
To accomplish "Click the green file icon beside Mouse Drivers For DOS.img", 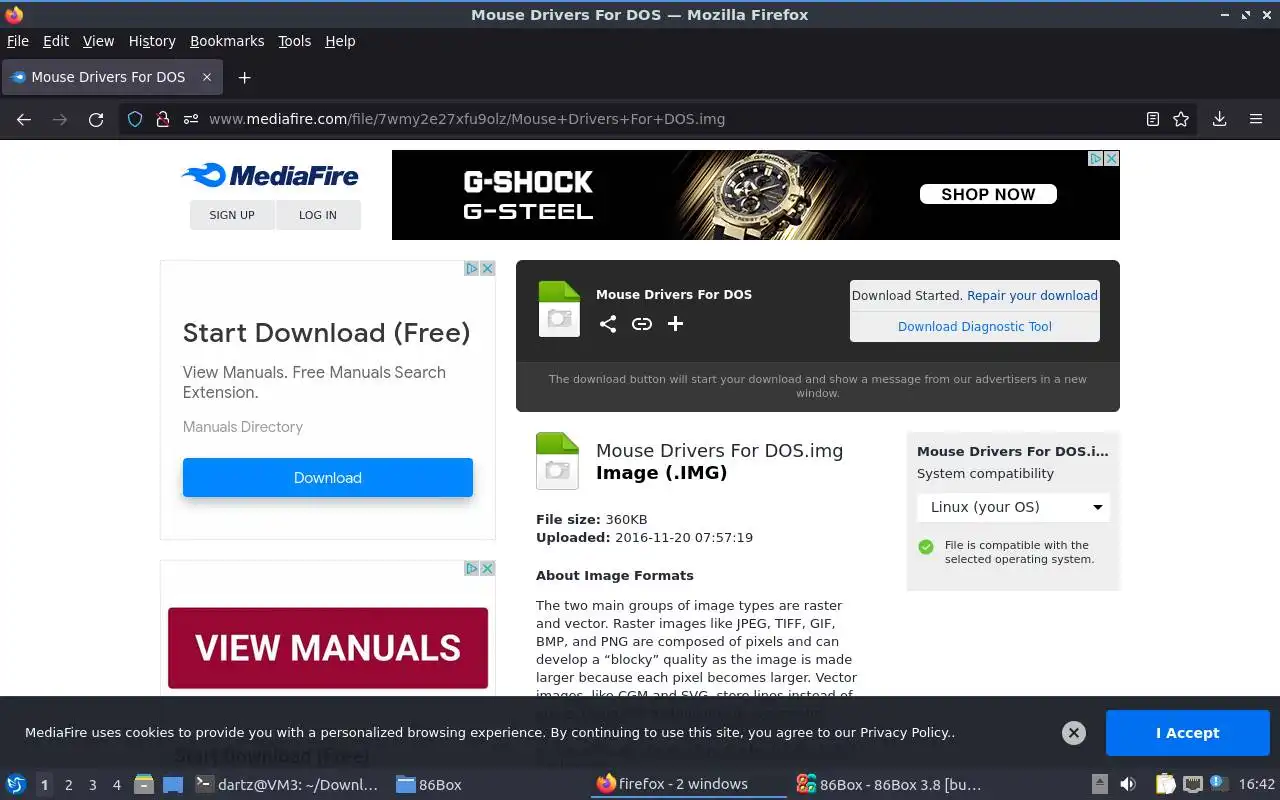I will point(557,461).
